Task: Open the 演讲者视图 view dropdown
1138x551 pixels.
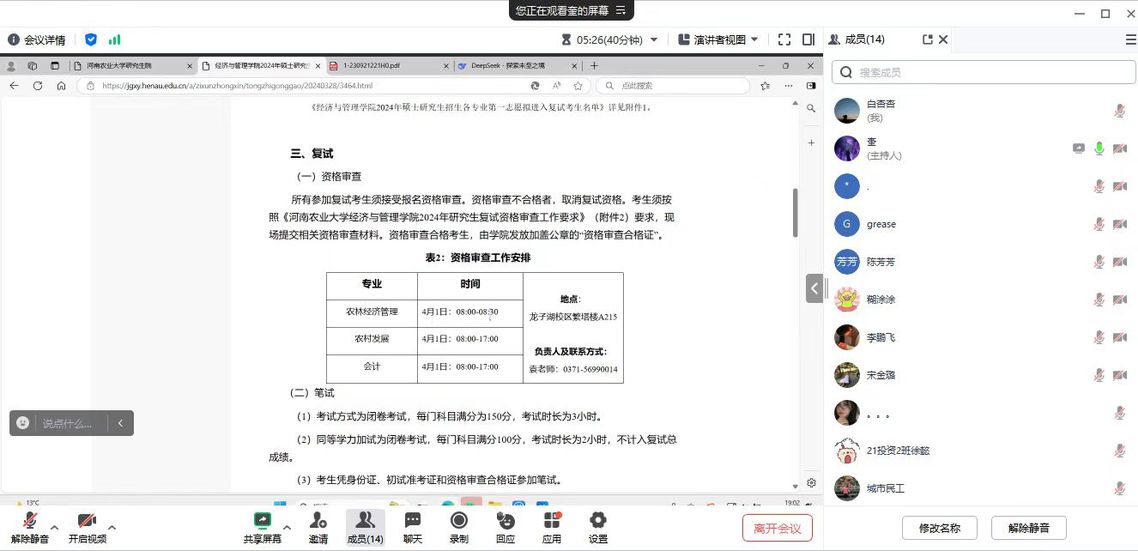Action: pos(718,40)
